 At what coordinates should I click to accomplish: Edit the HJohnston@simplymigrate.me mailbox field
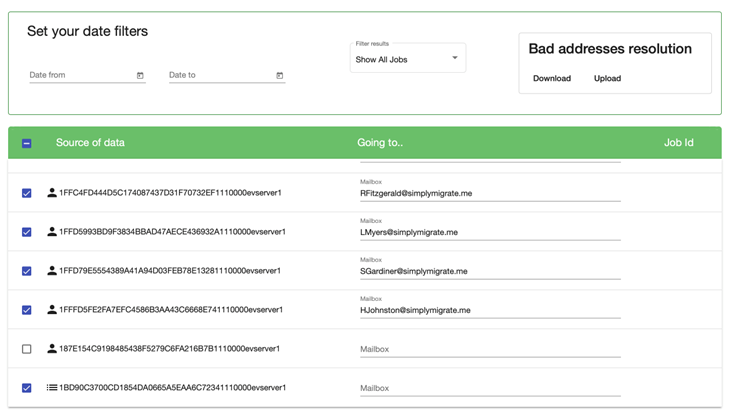(489, 311)
